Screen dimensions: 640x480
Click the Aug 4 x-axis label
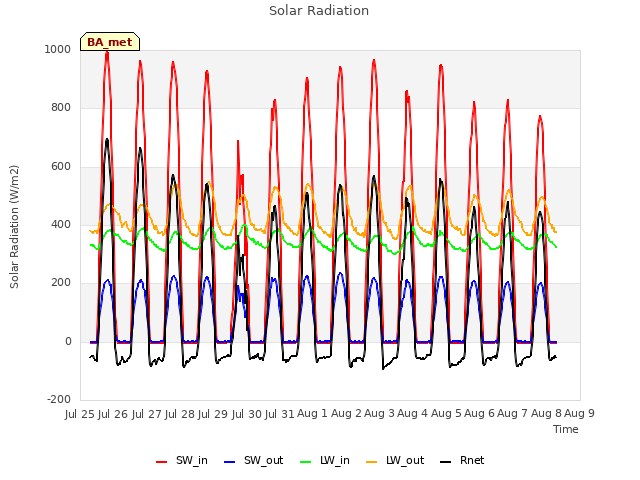[x=413, y=414]
